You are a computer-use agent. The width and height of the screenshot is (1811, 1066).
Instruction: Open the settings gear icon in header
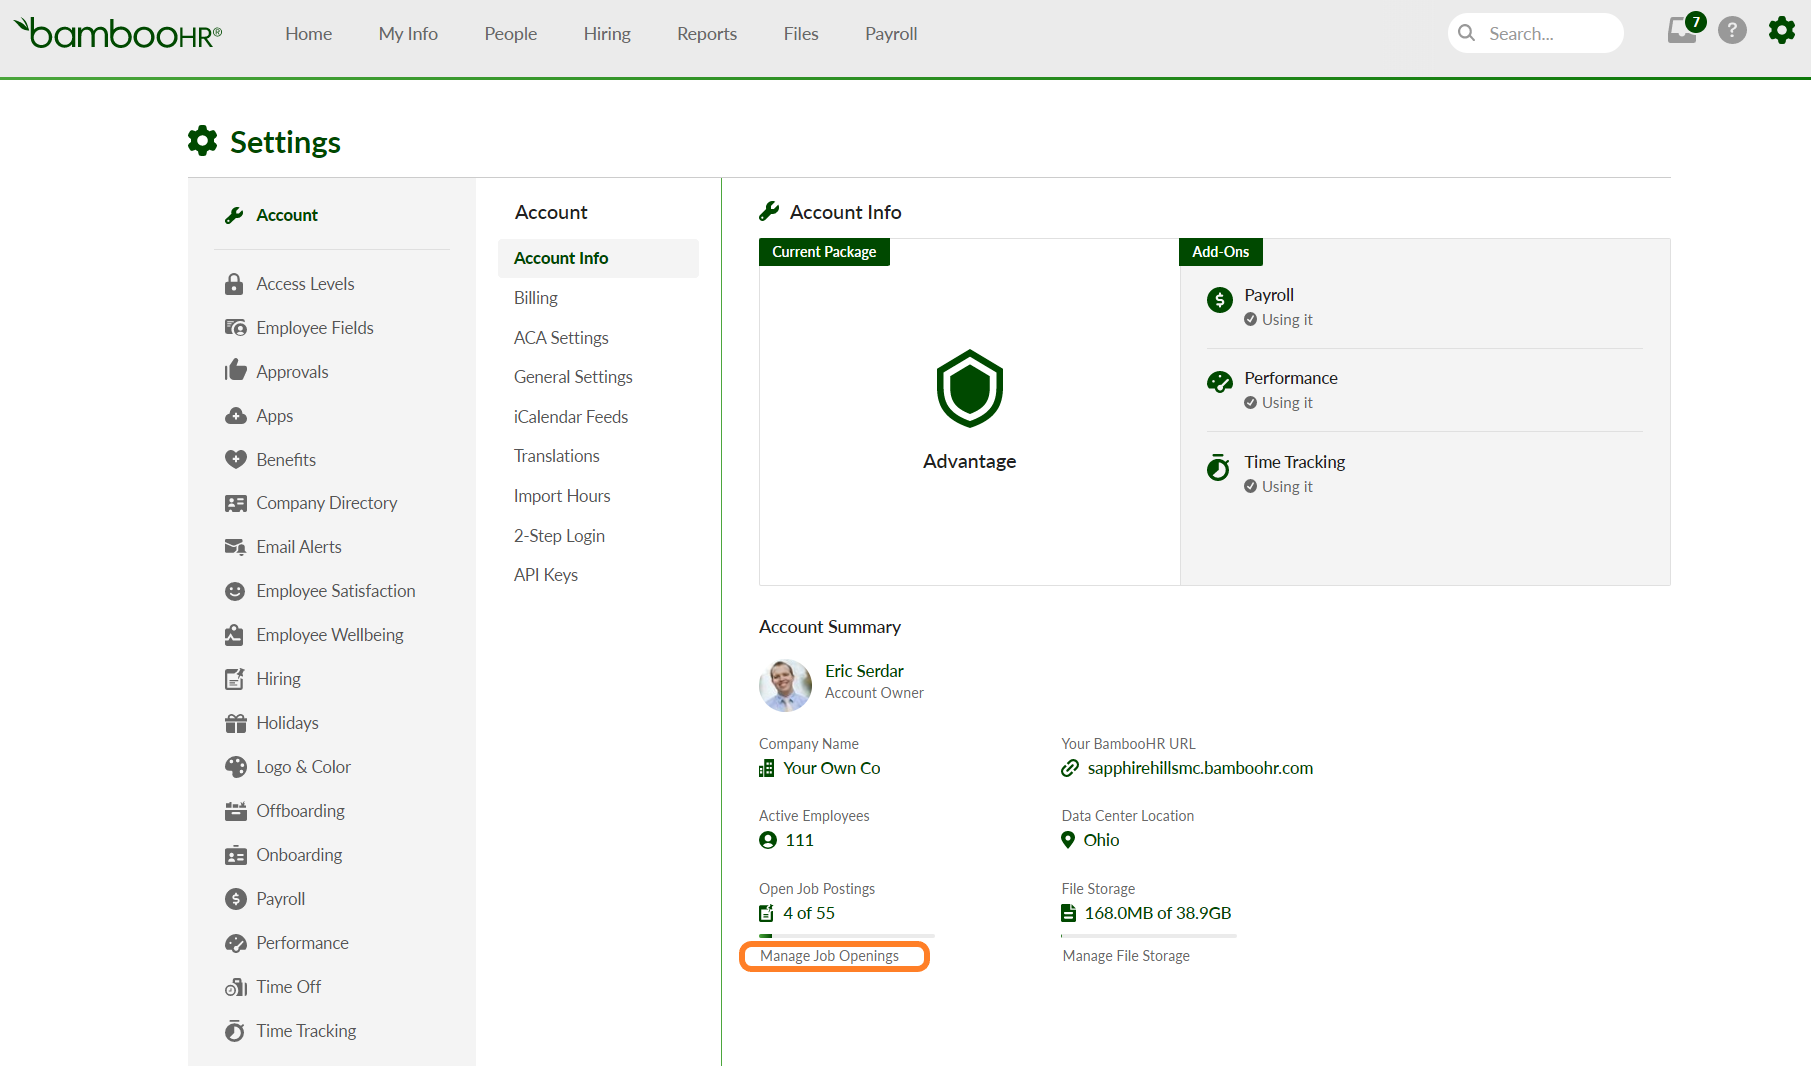pos(1782,30)
